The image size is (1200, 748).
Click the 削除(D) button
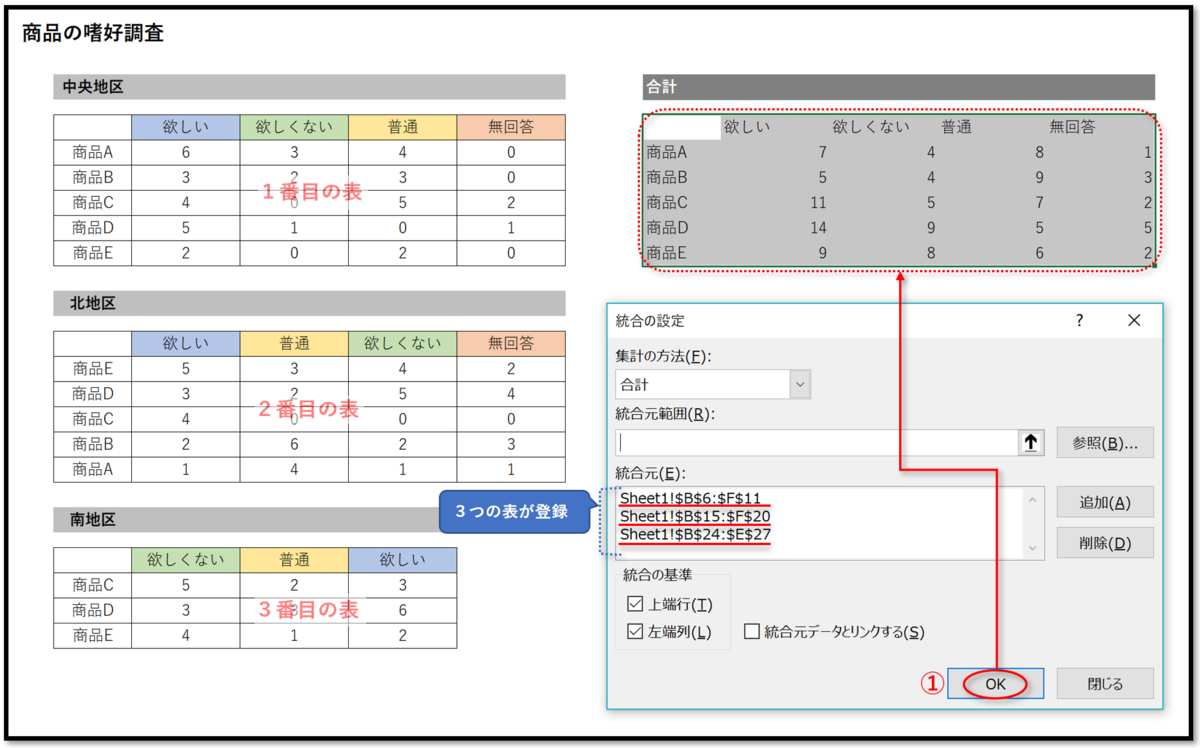click(x=1104, y=542)
